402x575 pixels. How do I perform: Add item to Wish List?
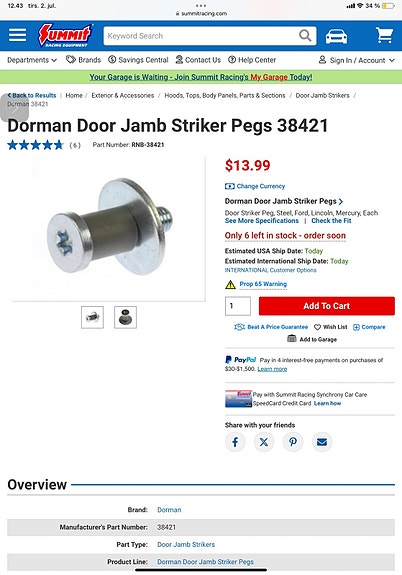click(x=330, y=327)
